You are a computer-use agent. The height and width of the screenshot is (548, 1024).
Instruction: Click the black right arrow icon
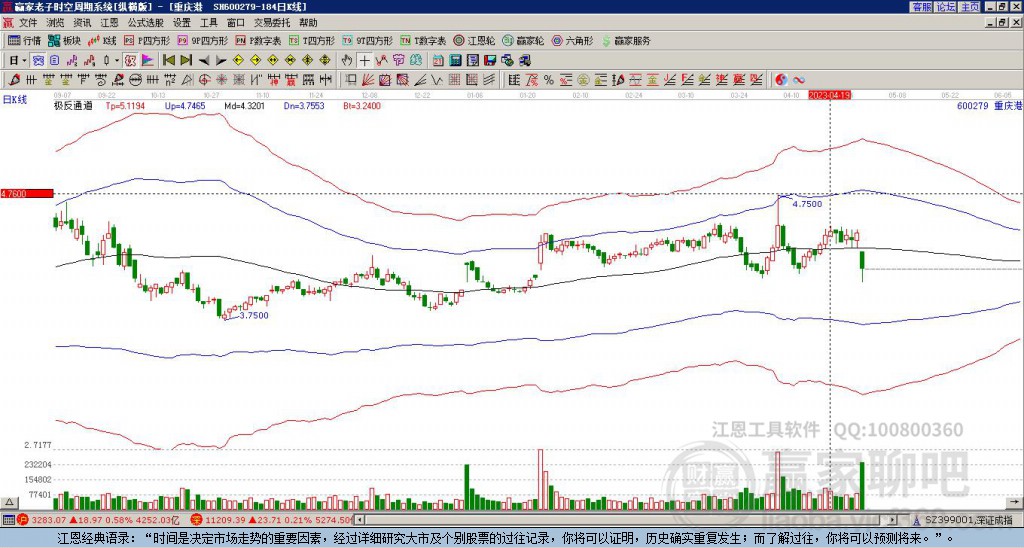pyautogui.click(x=221, y=60)
